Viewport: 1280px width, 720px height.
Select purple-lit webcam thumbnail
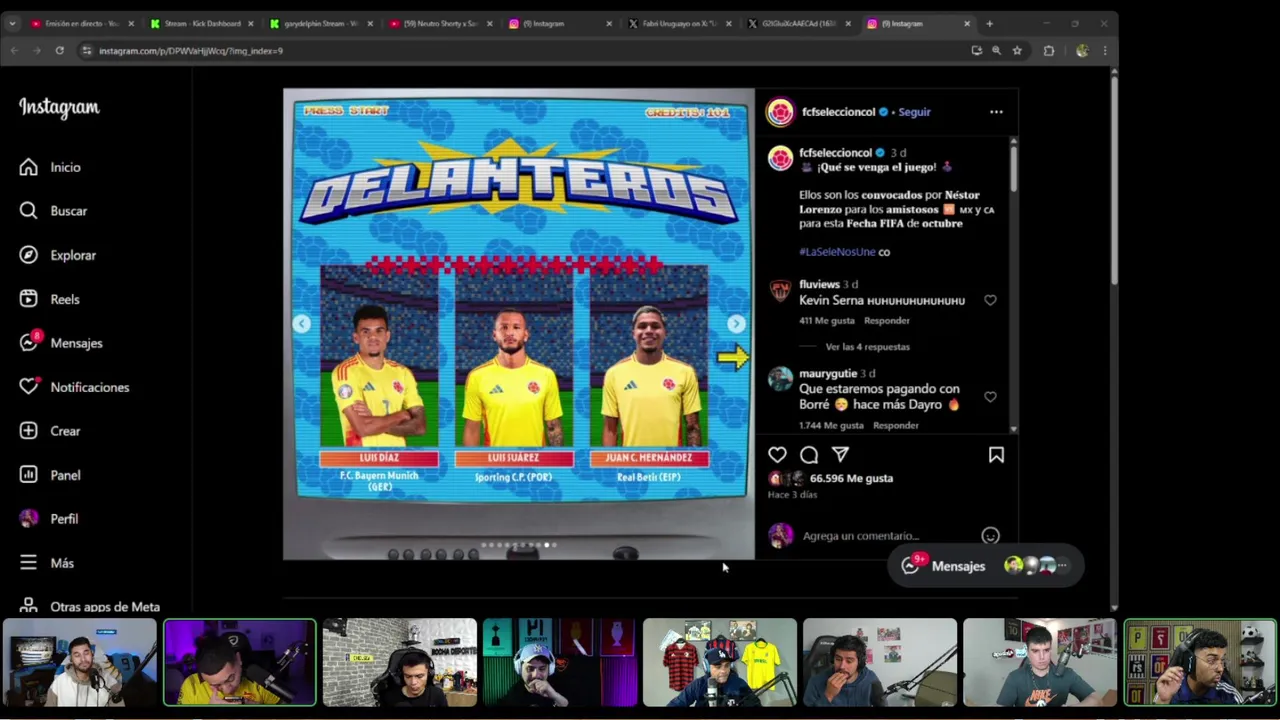pos(240,662)
